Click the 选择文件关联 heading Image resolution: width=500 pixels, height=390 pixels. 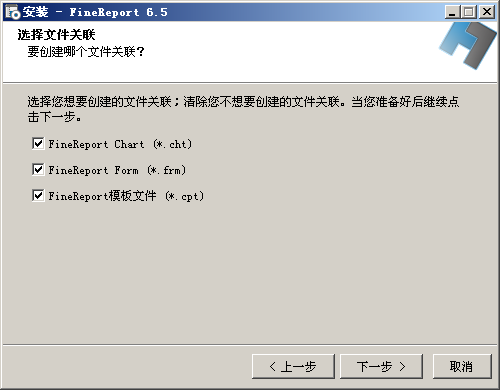pyautogui.click(x=56, y=35)
